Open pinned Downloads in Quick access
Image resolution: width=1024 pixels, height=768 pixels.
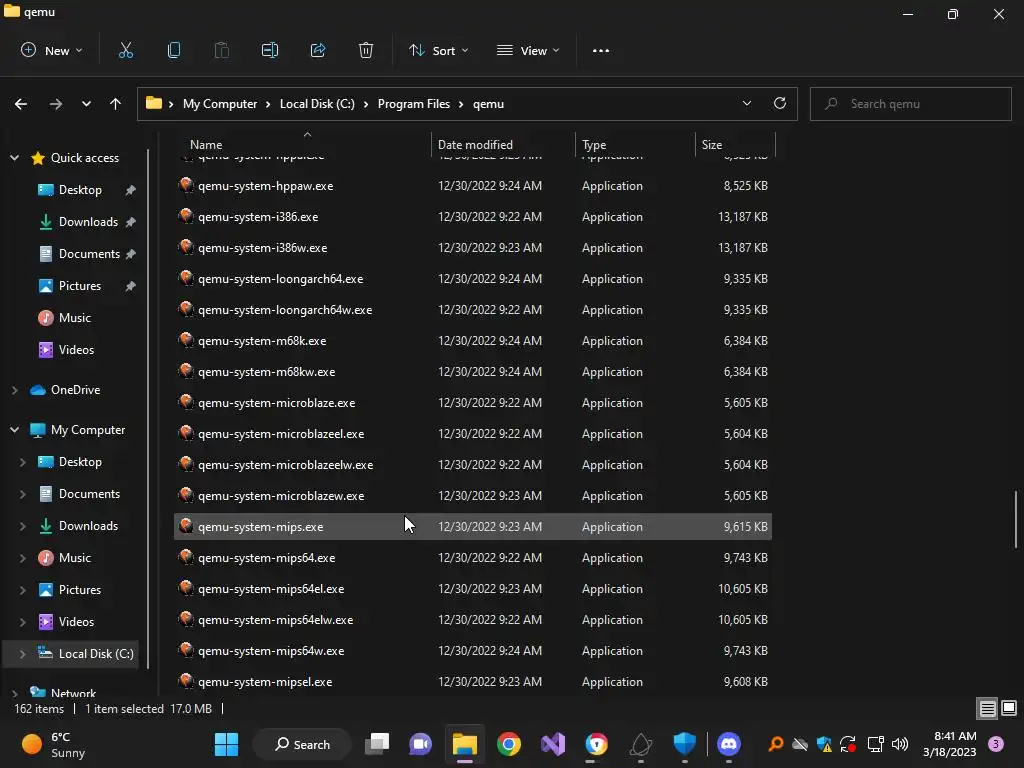pos(88,222)
